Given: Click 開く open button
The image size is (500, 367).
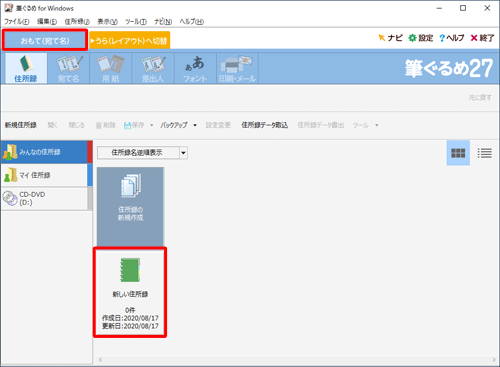Looking at the screenshot, I should click(52, 125).
